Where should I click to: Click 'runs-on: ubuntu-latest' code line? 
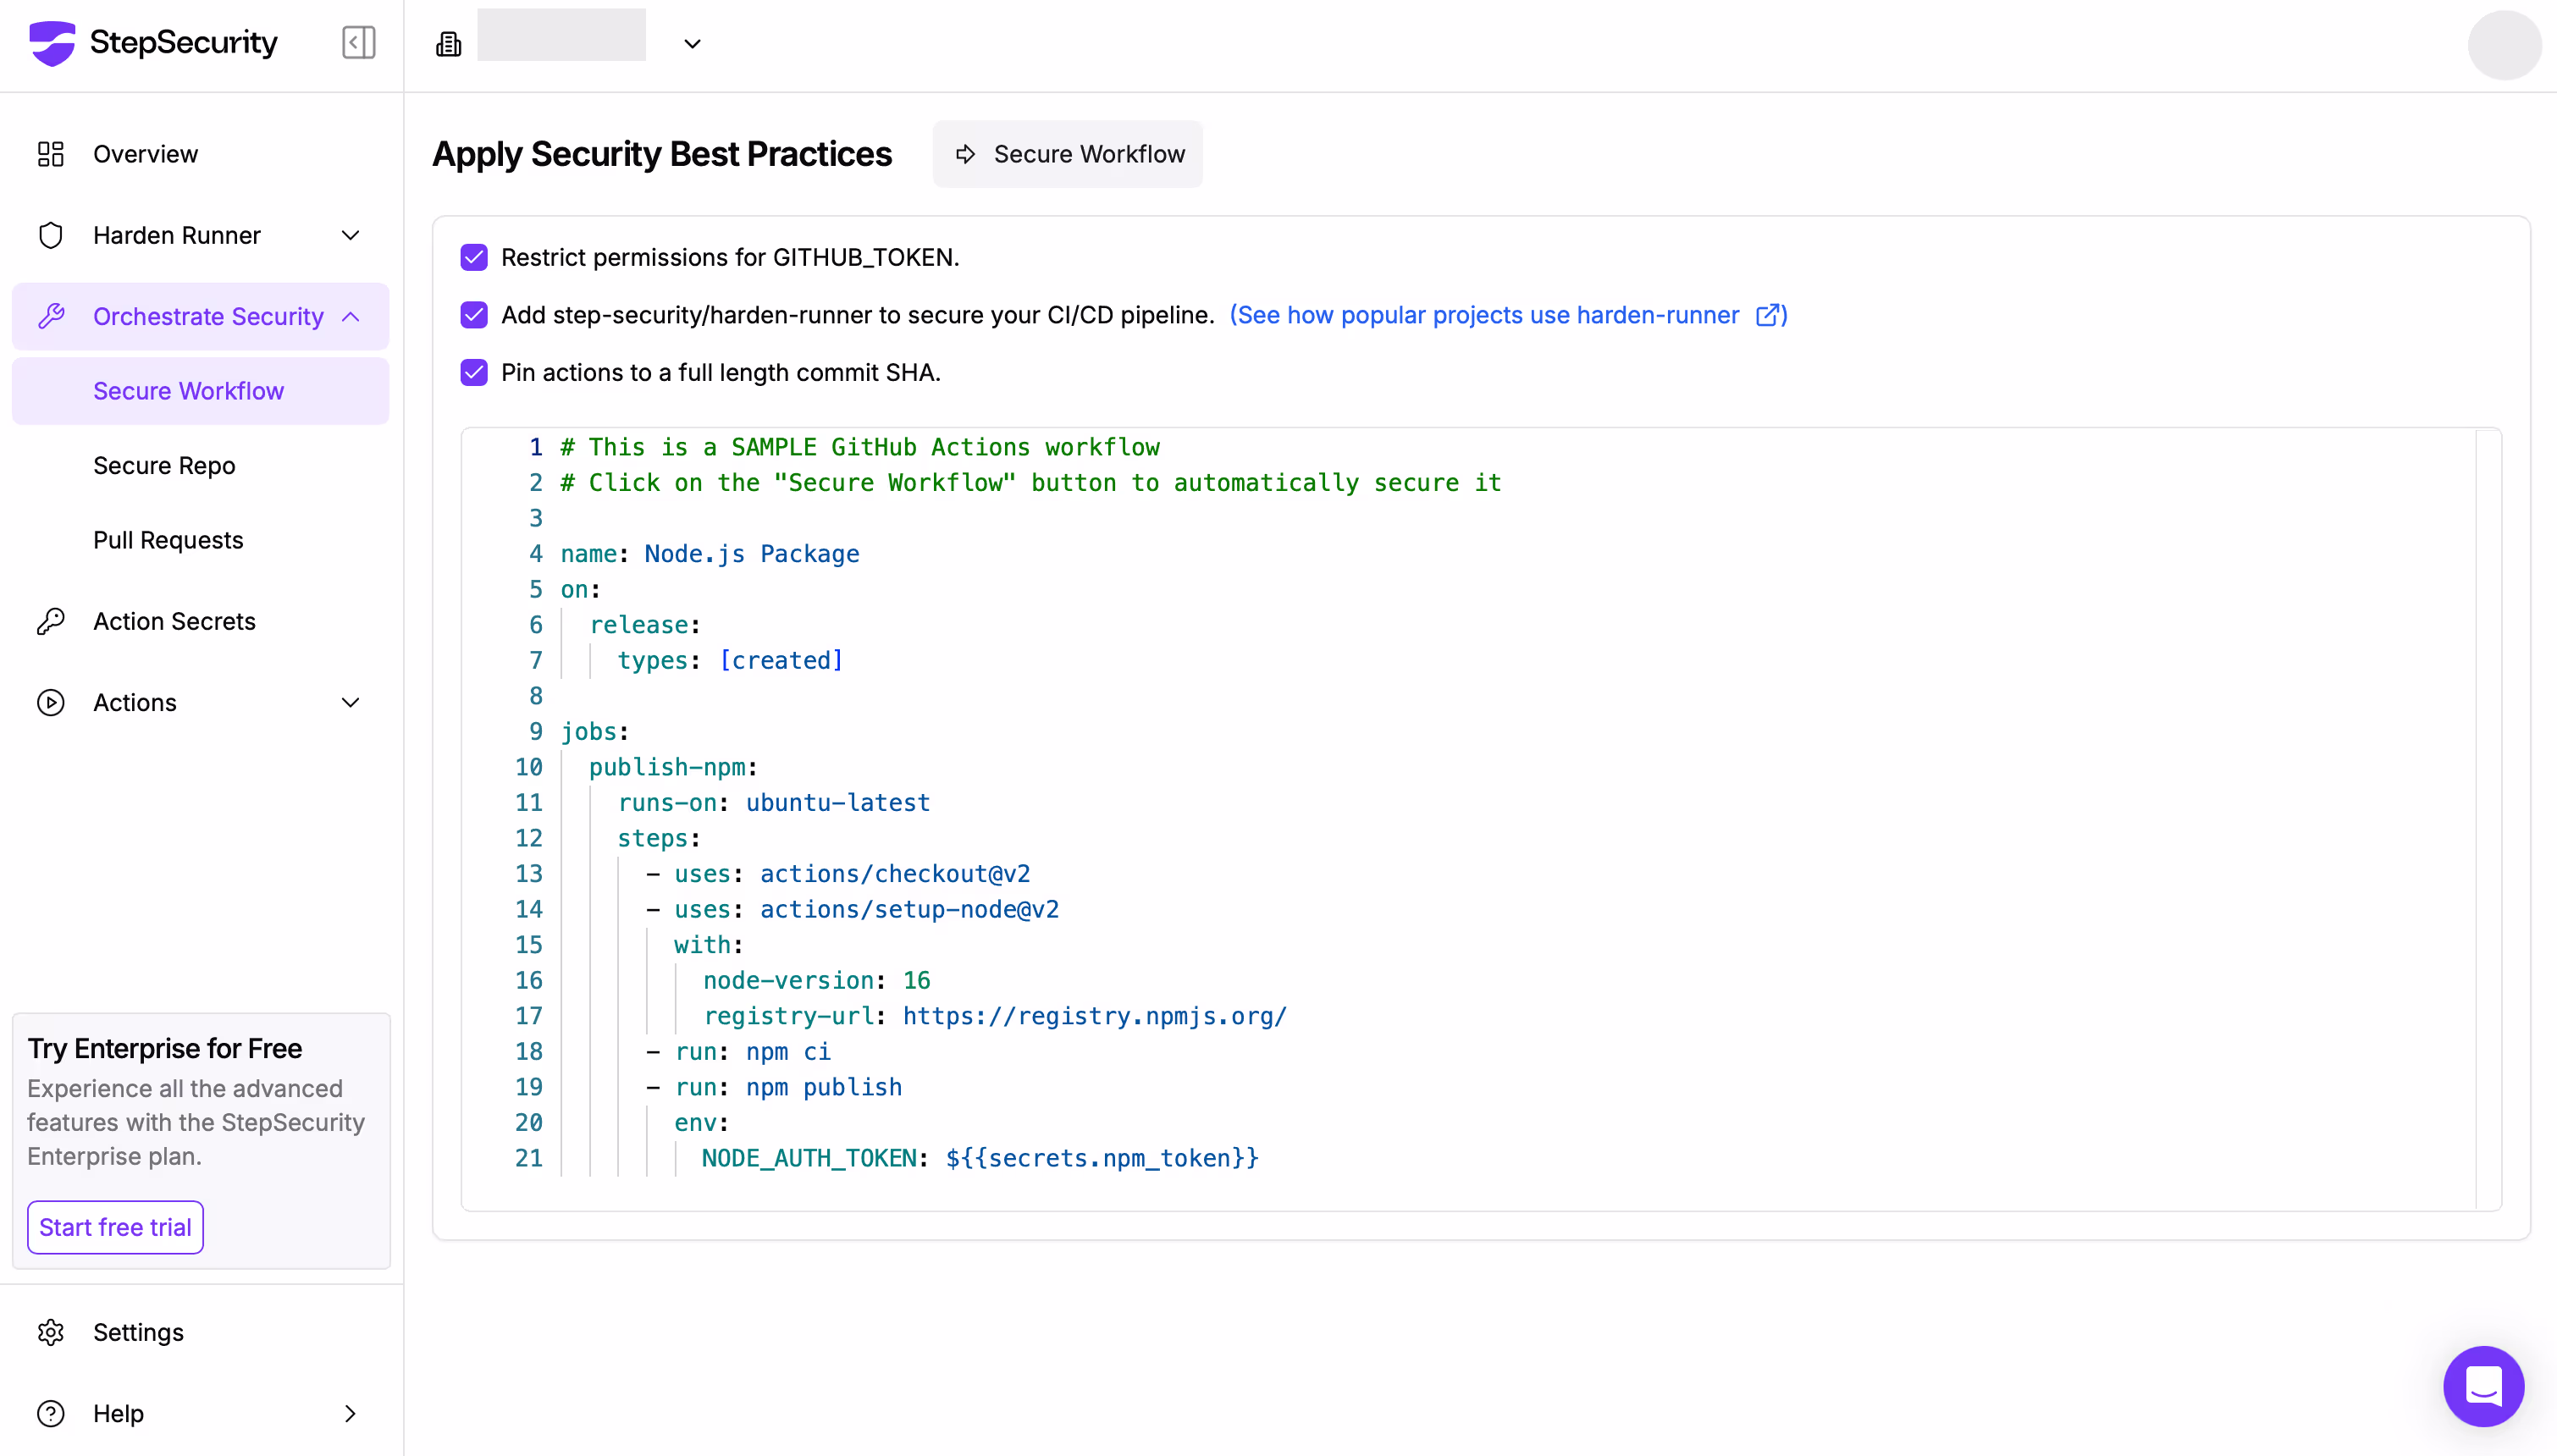pos(774,802)
